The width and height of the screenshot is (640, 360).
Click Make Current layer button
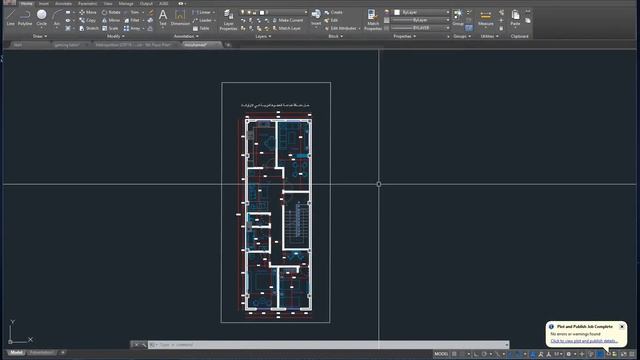pyautogui.click(x=287, y=20)
